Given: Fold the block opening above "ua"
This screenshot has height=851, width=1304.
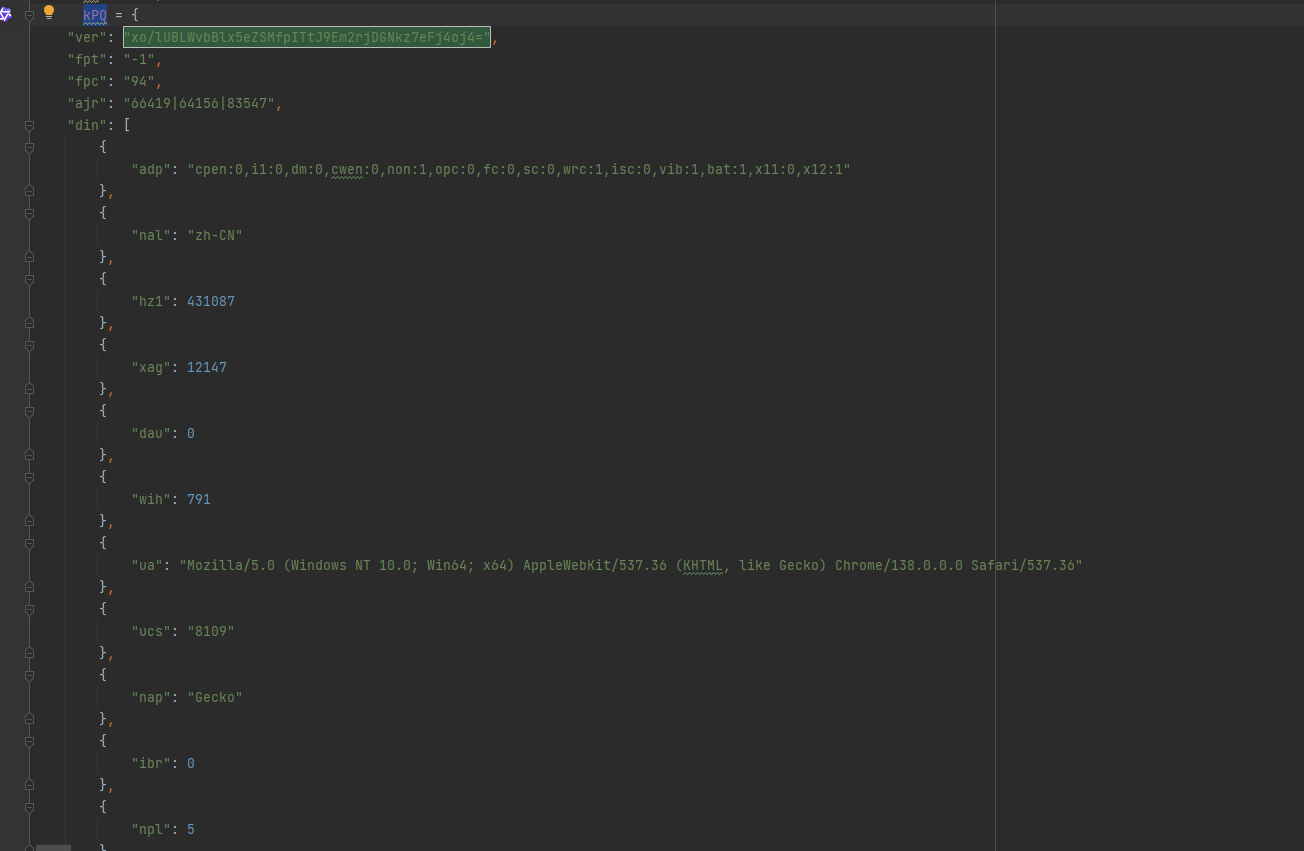Looking at the screenshot, I should [29, 543].
